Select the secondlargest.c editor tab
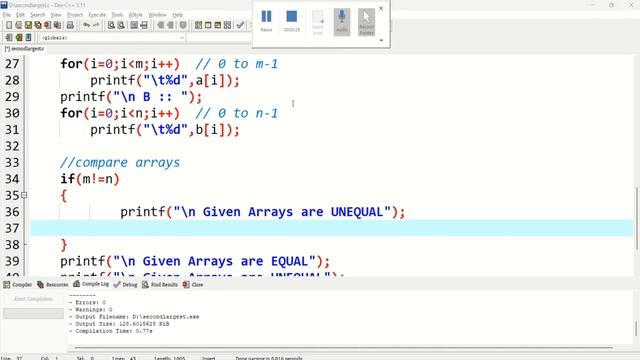The height and width of the screenshot is (360, 640). (x=24, y=49)
